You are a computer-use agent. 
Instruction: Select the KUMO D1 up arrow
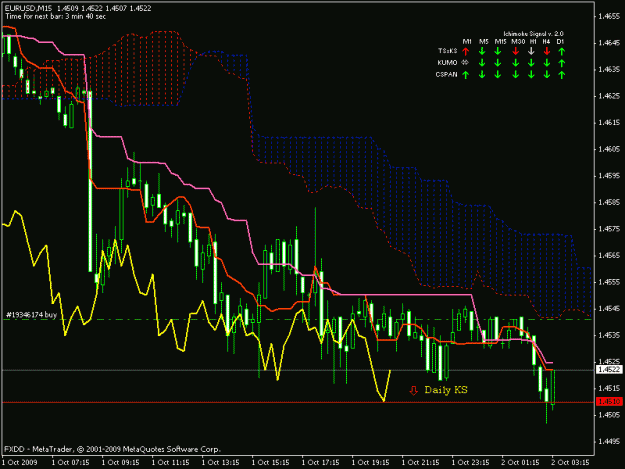coord(562,63)
